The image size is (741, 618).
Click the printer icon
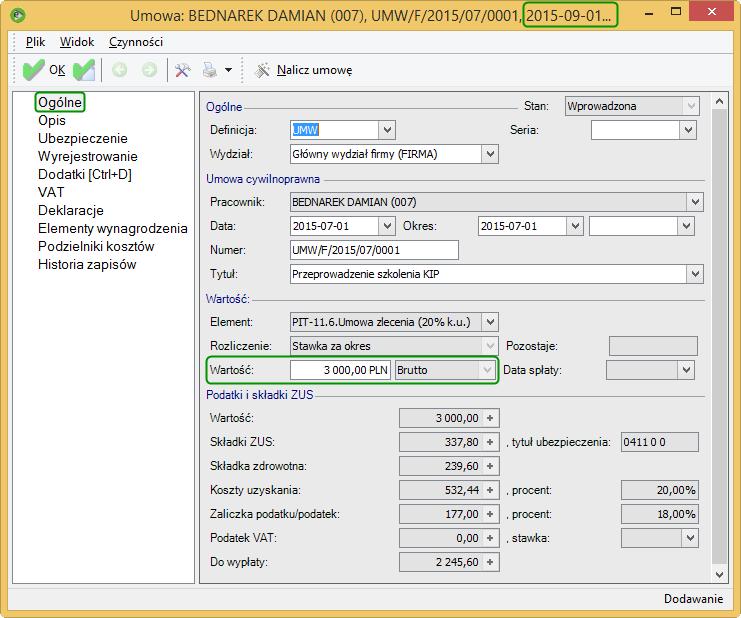[209, 70]
